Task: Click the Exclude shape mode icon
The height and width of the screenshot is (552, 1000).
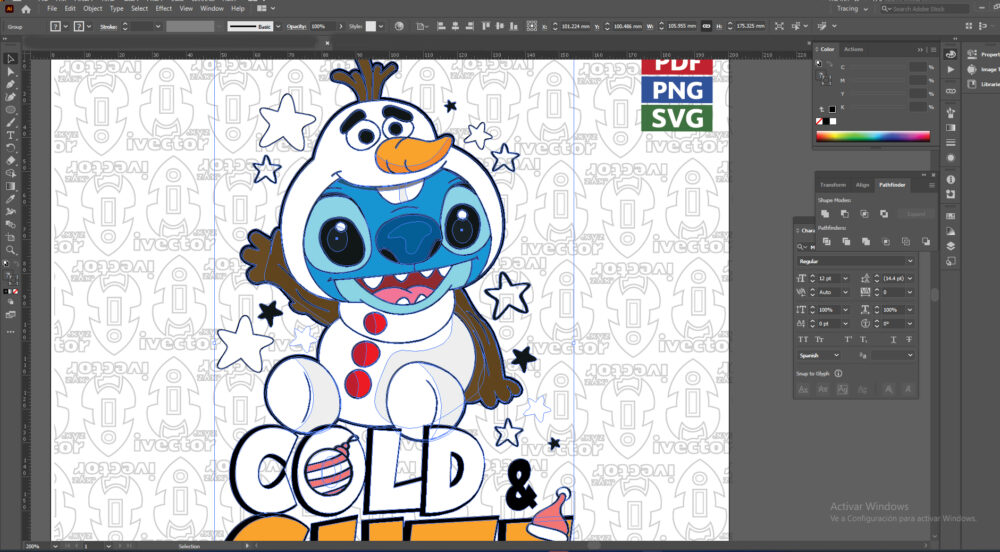Action: 884,214
